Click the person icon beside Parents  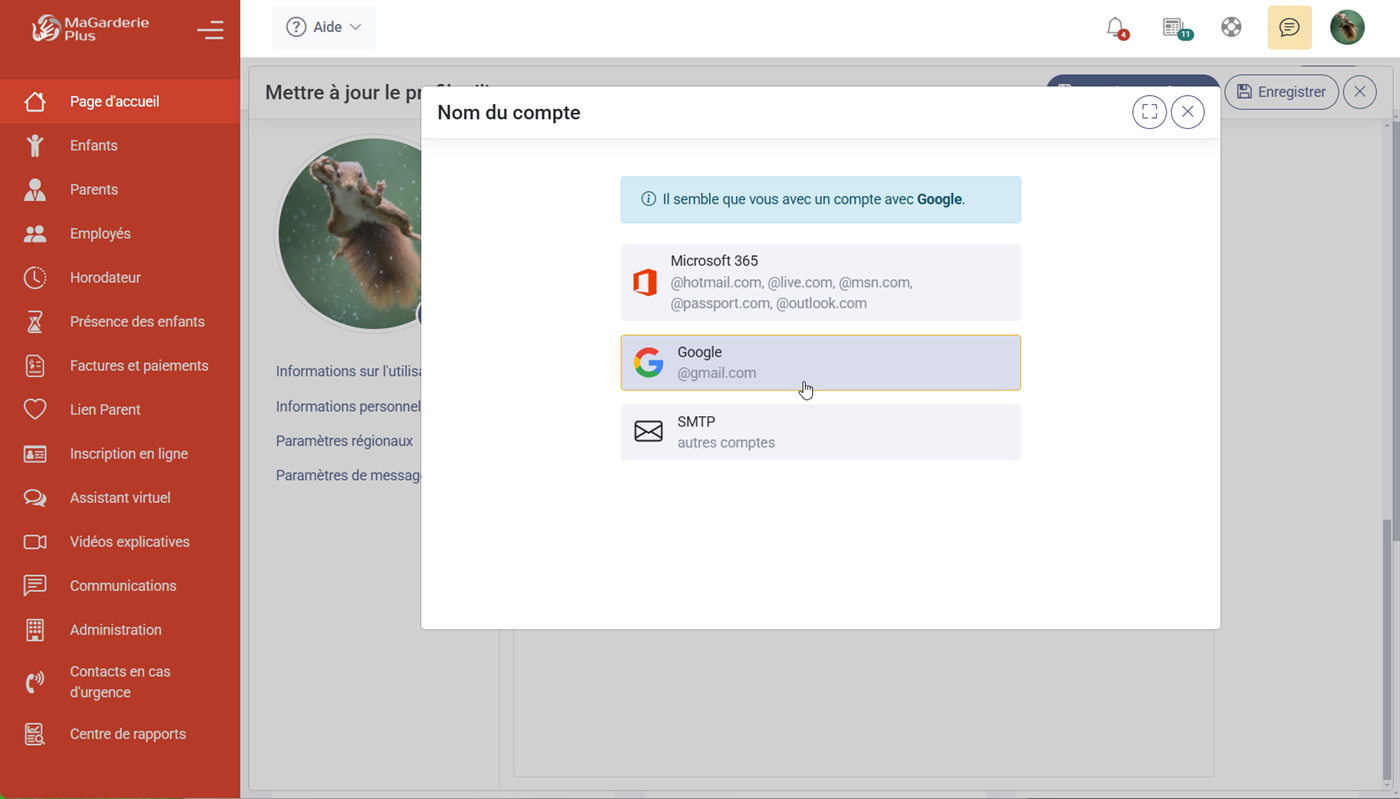(x=35, y=189)
